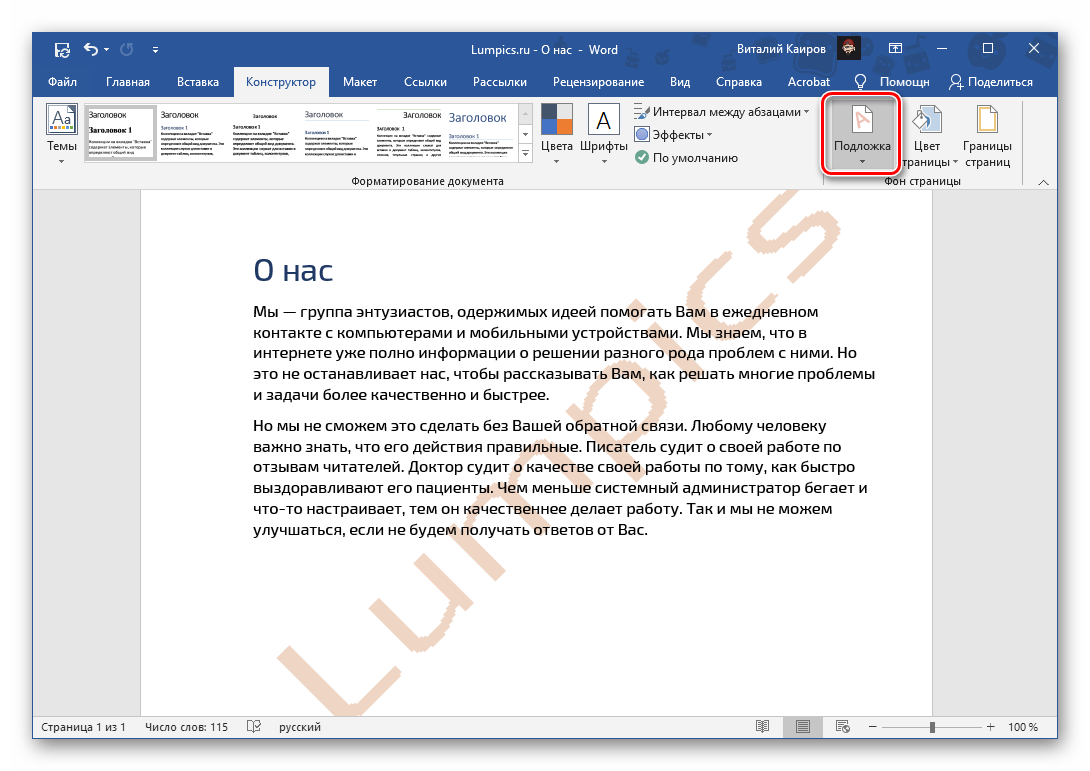Screen dimensions: 1090x771
Task: Switch to the Макет tab
Action: 359,82
